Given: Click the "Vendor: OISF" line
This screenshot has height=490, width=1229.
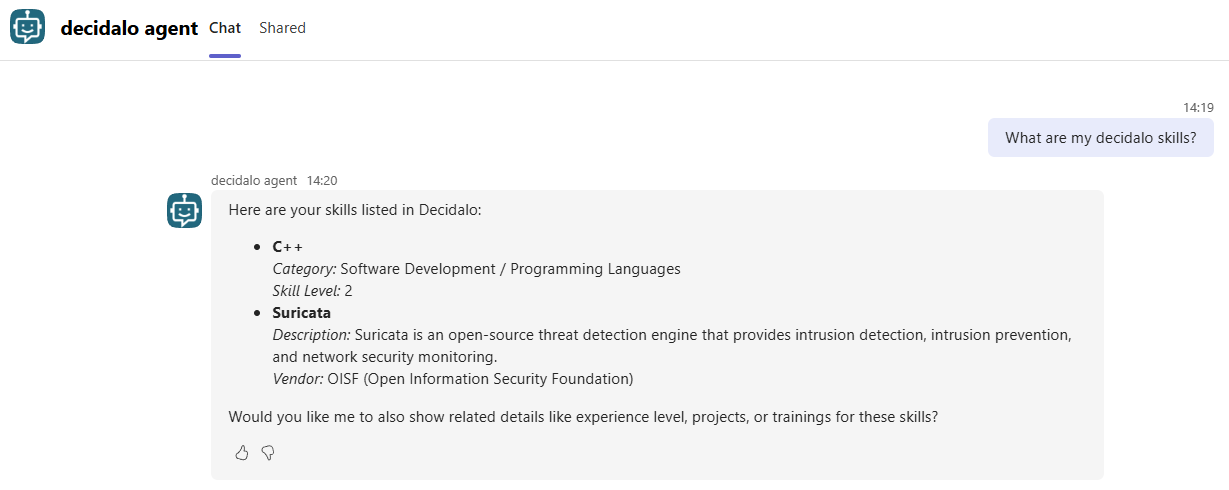Looking at the screenshot, I should (x=453, y=379).
